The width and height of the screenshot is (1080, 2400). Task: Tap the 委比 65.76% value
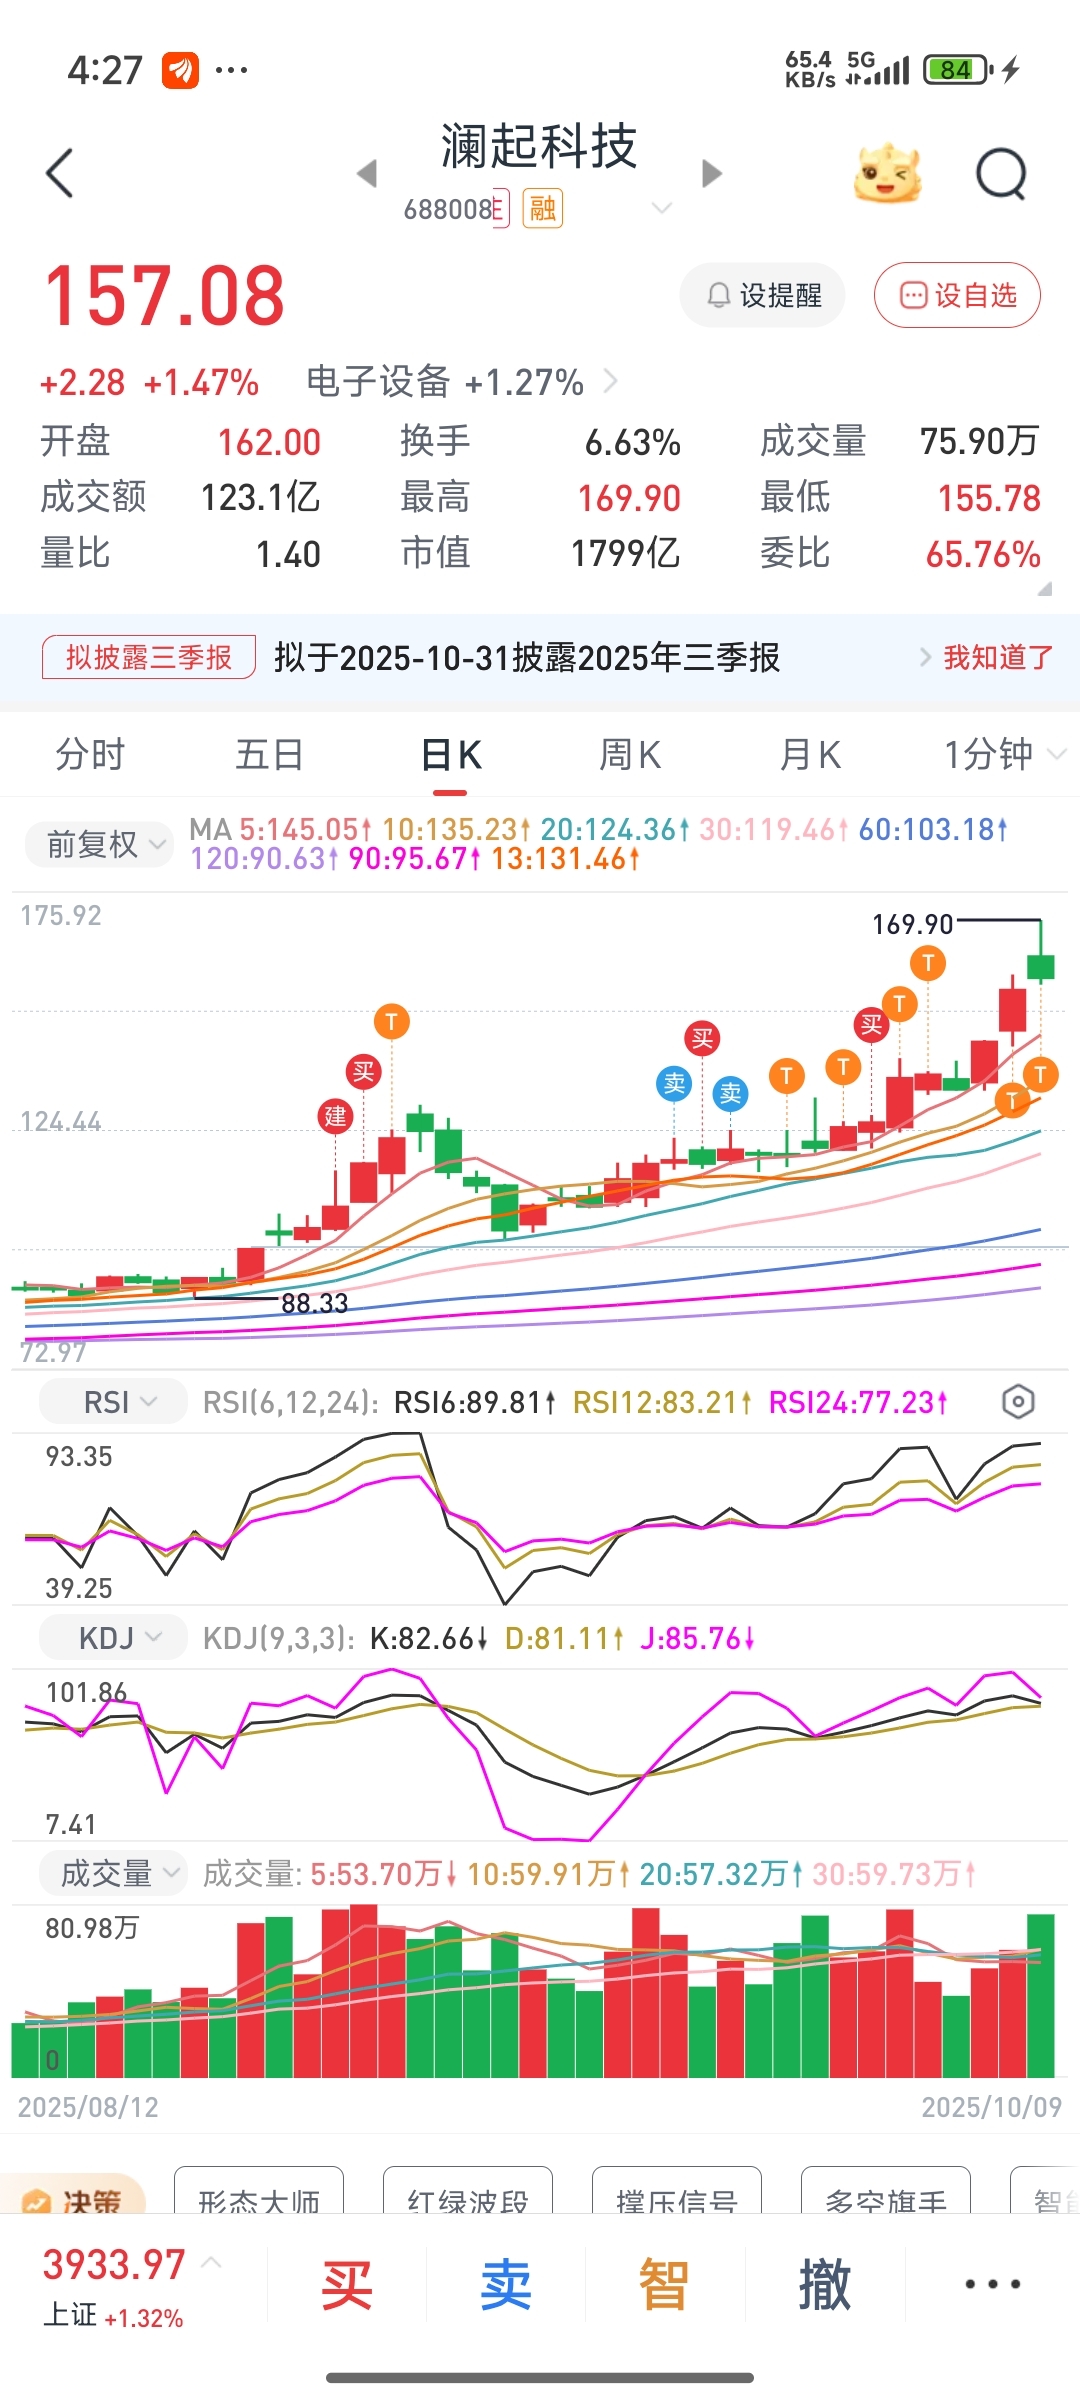coord(983,554)
